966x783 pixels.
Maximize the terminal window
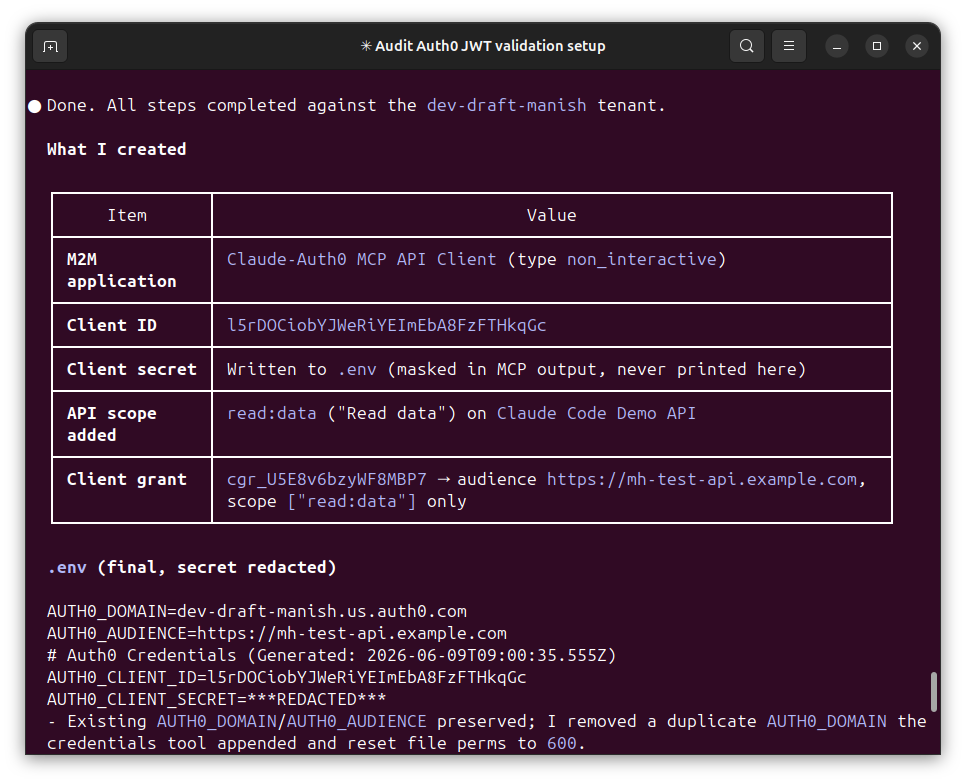877,46
